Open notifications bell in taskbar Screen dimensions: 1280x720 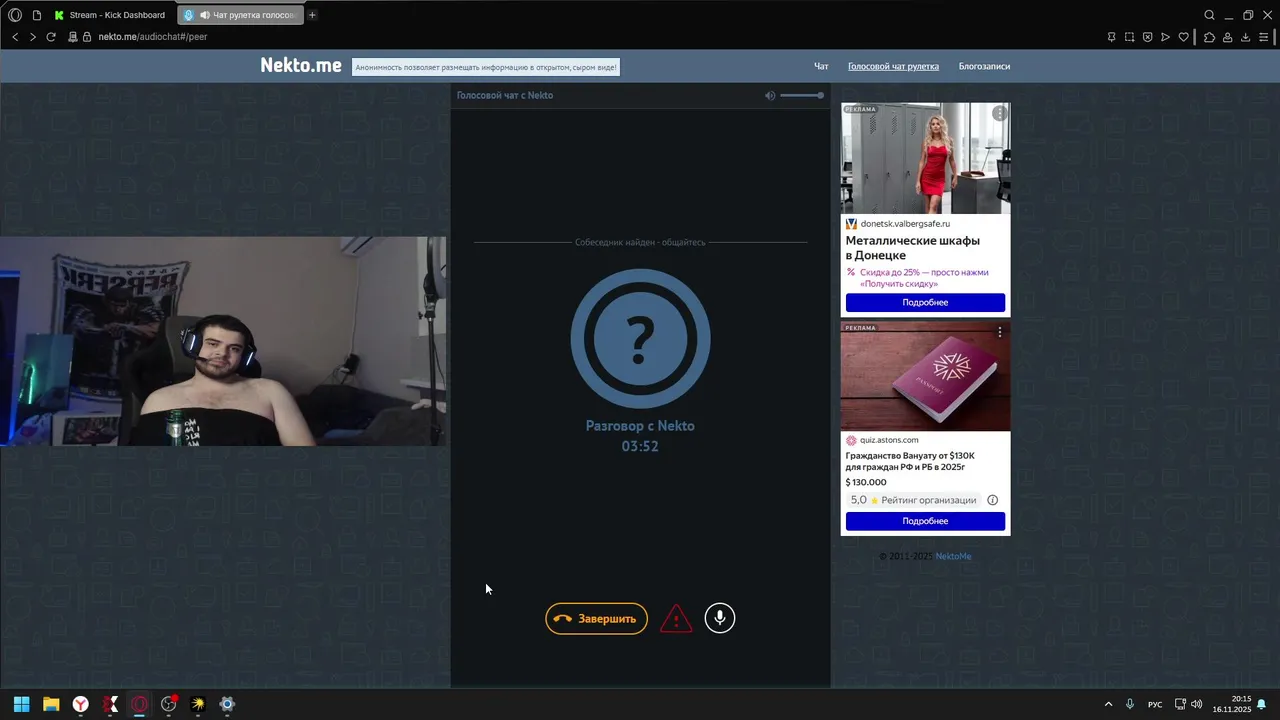(1262, 704)
